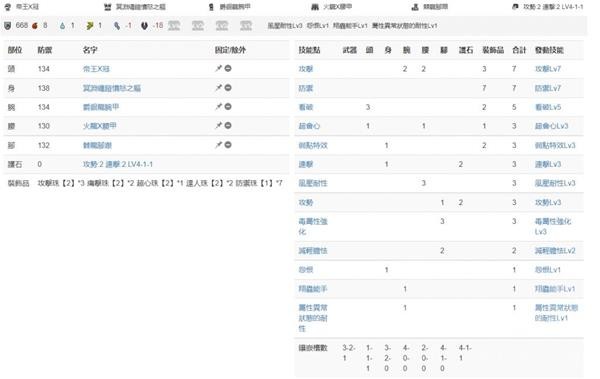
Task: Open the 看破Lv5 activated skill link
Action: pyautogui.click(x=548, y=107)
